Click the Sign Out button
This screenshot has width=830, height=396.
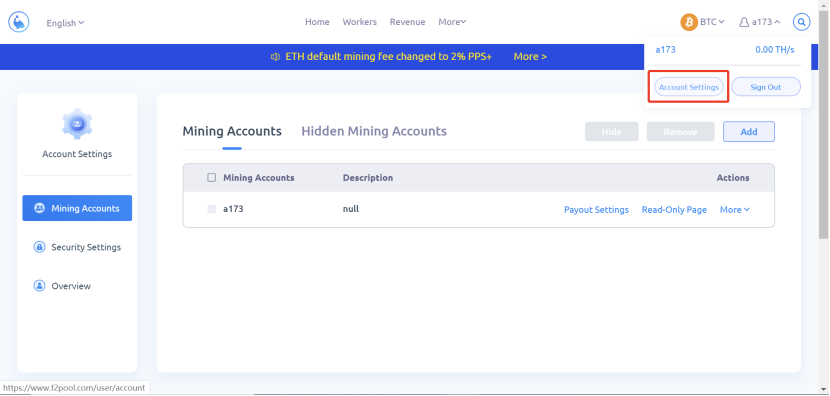[x=765, y=87]
